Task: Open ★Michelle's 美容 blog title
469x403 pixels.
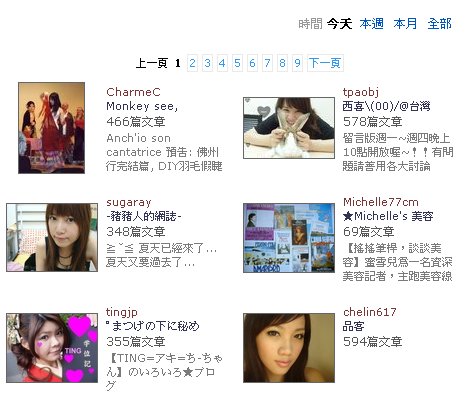Action: tap(388, 216)
